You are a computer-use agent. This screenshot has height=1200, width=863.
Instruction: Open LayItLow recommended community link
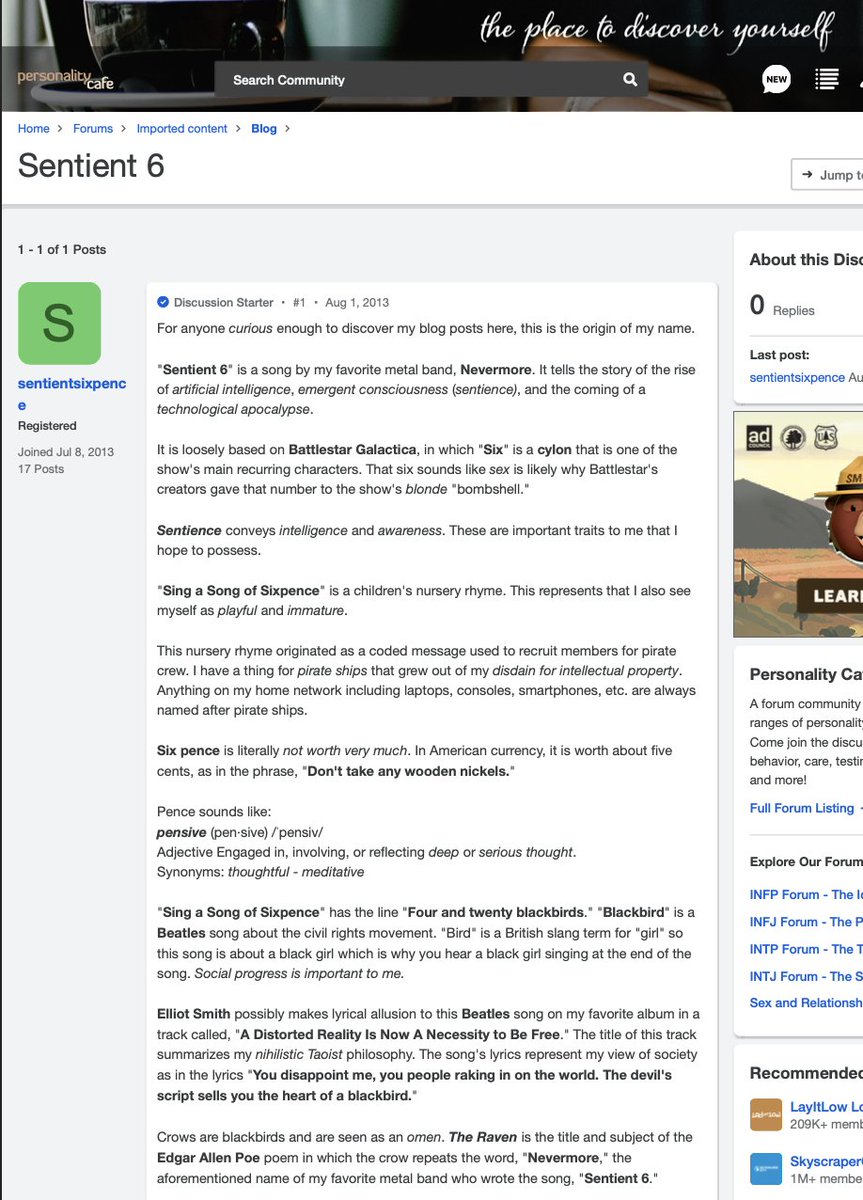(826, 1107)
